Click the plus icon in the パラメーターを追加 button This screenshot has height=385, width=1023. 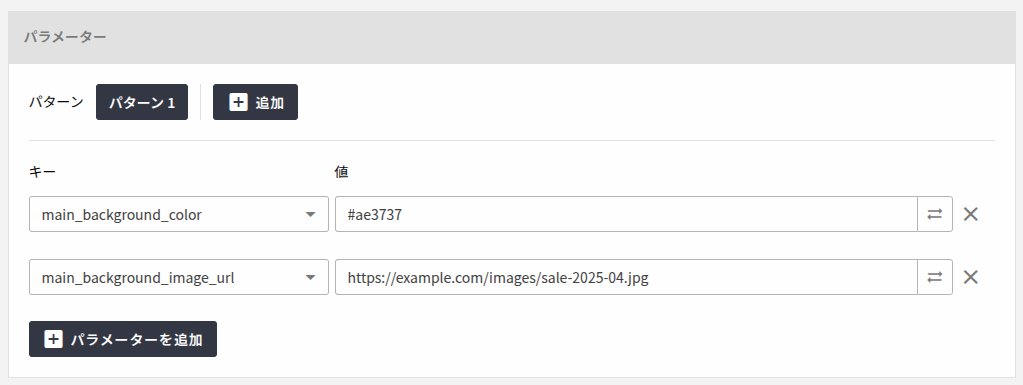pyautogui.click(x=53, y=339)
